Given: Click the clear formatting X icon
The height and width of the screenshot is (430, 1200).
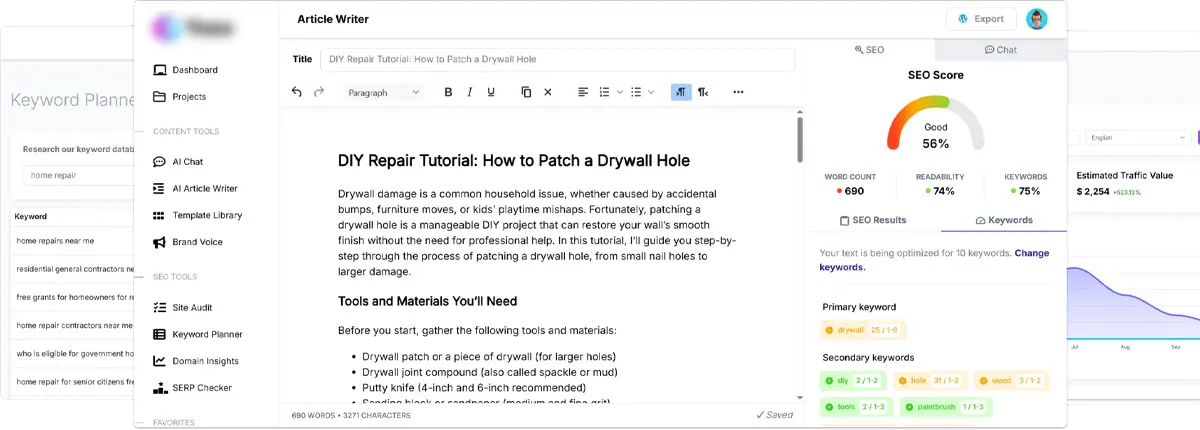Looking at the screenshot, I should [x=547, y=92].
